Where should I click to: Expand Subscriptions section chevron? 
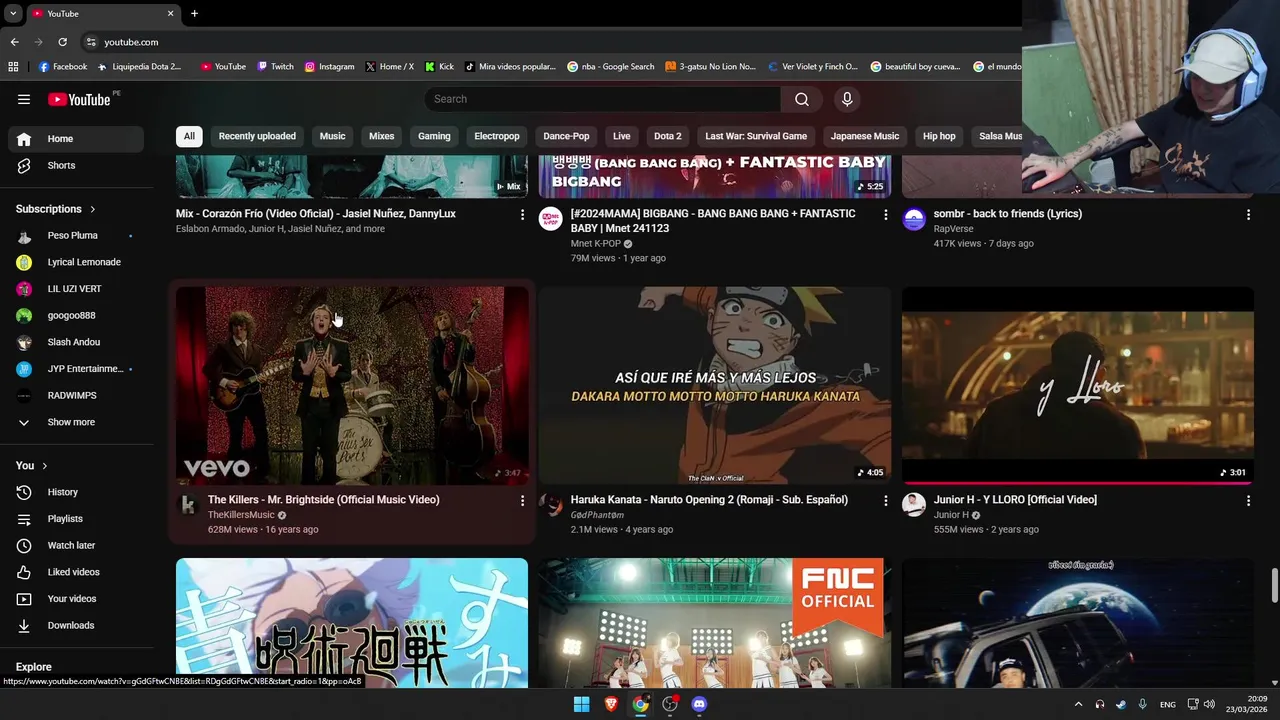point(93,209)
